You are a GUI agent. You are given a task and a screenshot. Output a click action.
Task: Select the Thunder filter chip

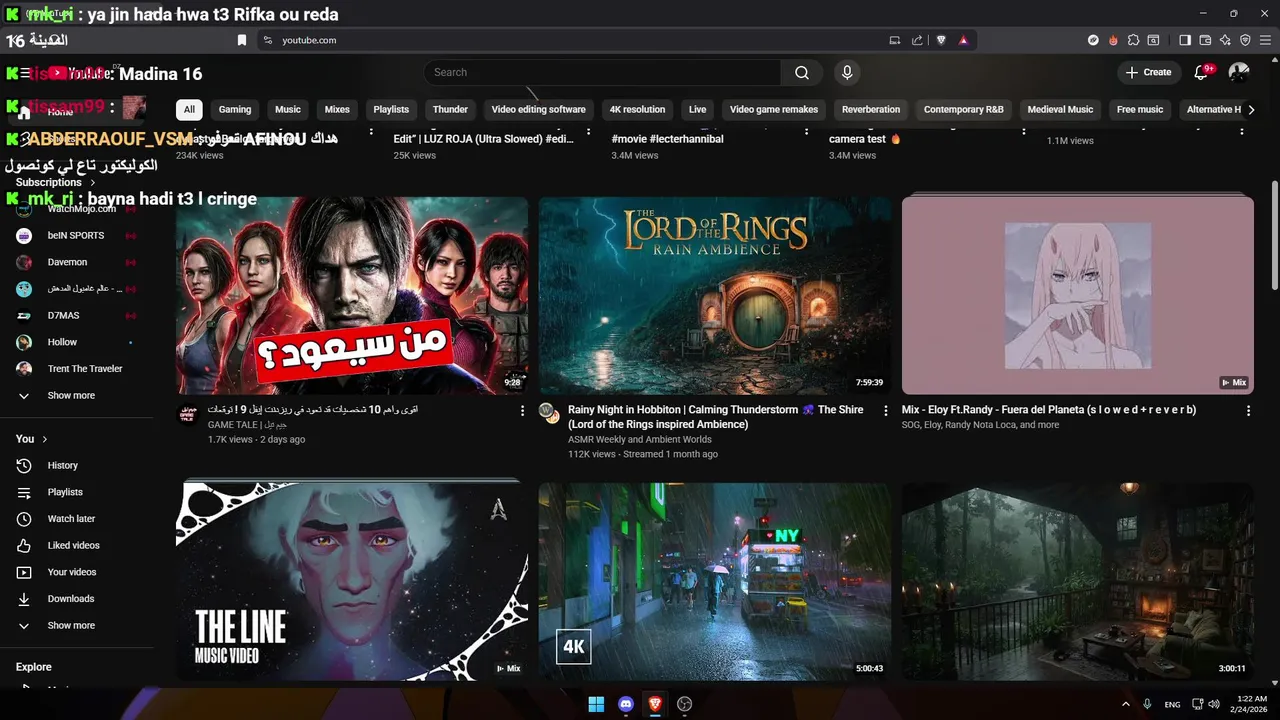click(450, 109)
